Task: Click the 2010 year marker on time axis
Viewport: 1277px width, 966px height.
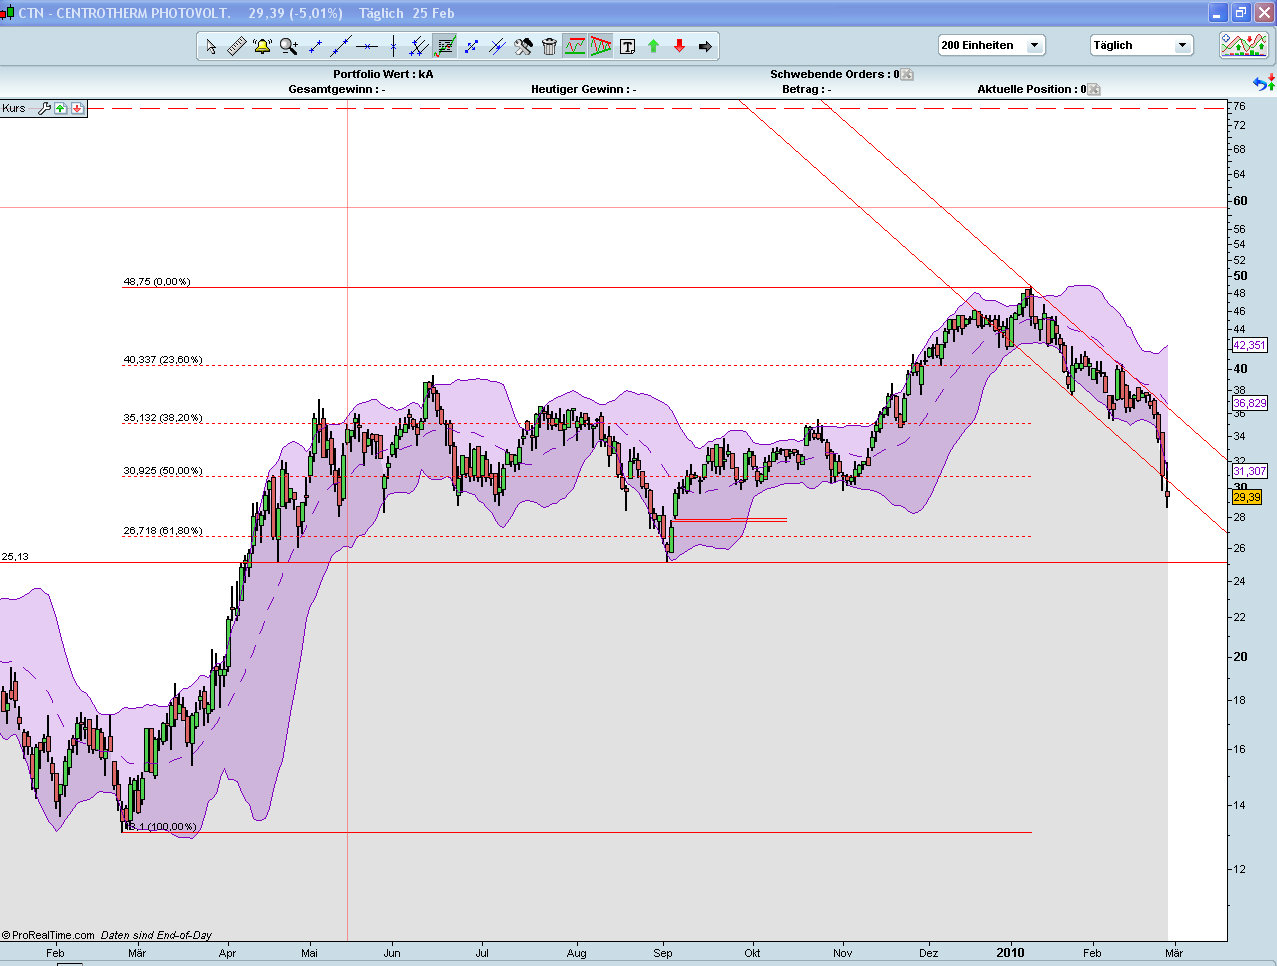Action: click(x=1010, y=953)
